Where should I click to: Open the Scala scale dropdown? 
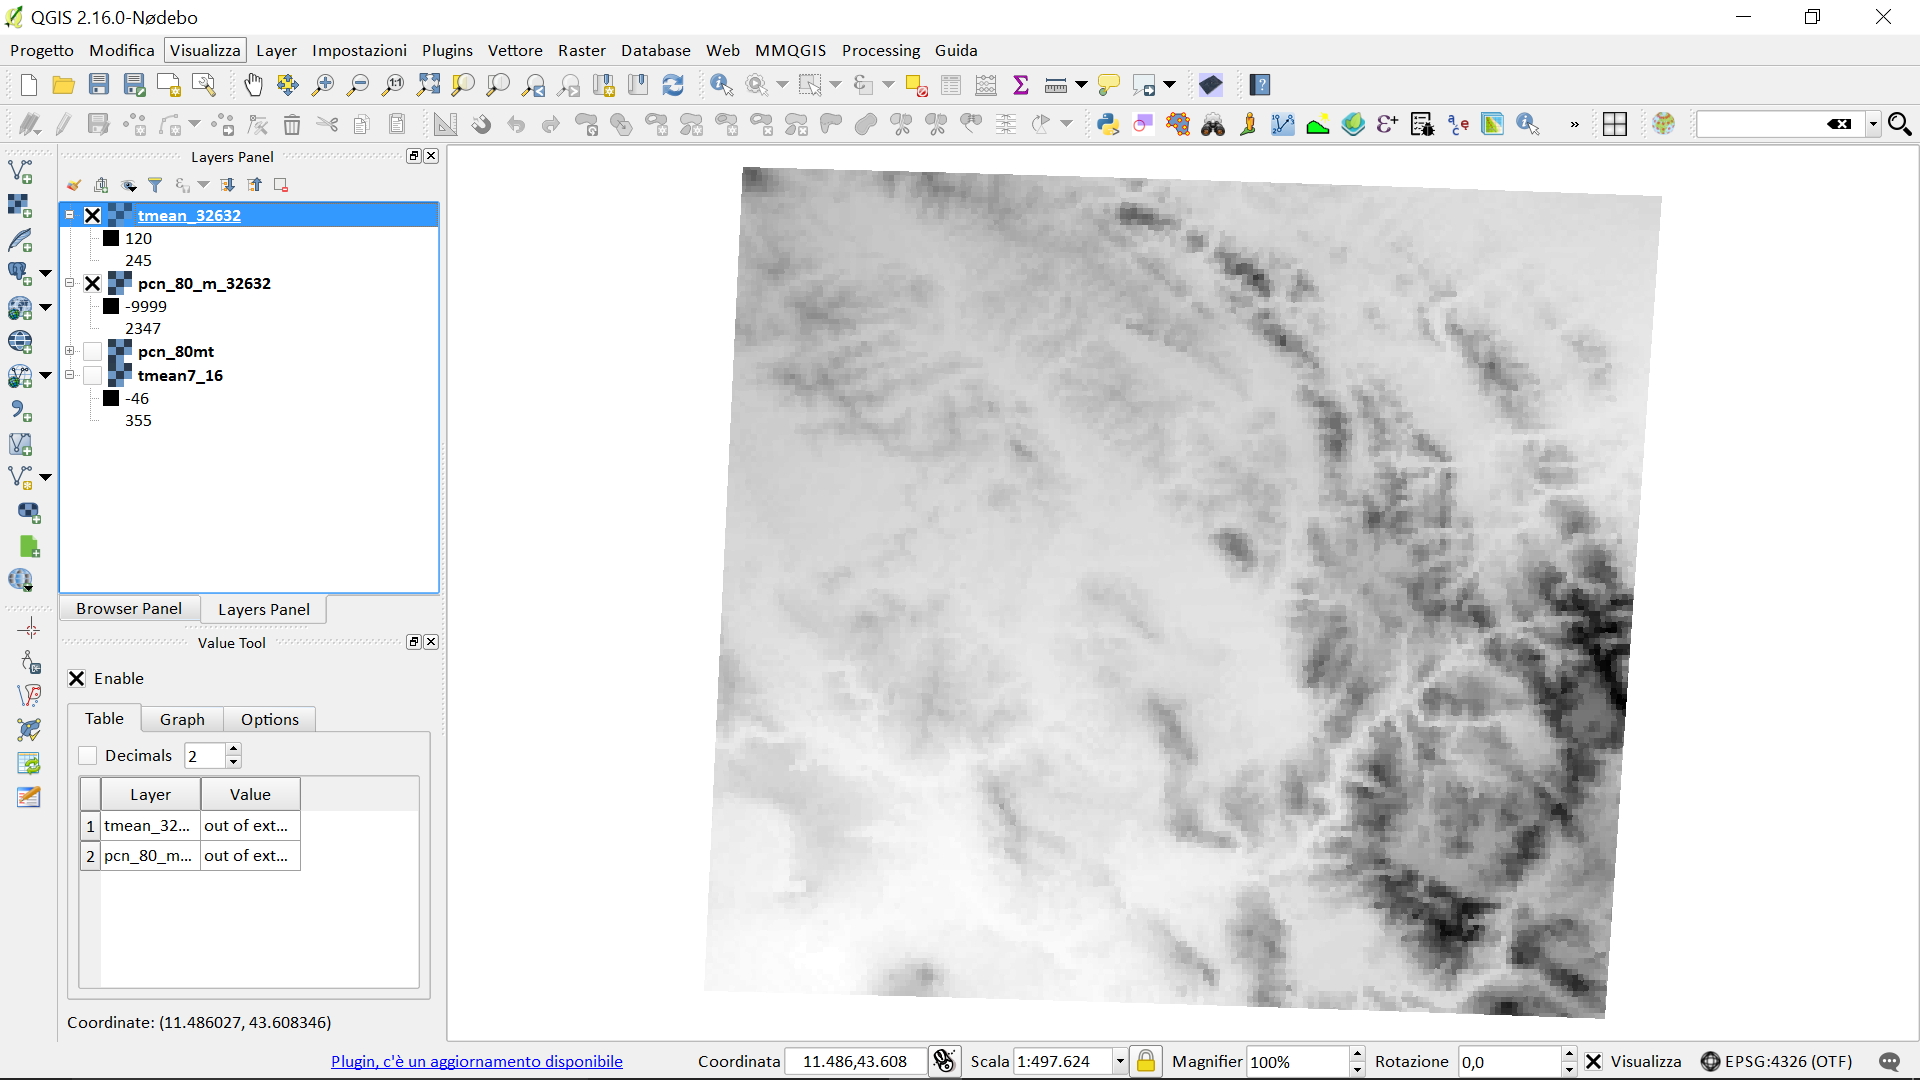click(1120, 1061)
